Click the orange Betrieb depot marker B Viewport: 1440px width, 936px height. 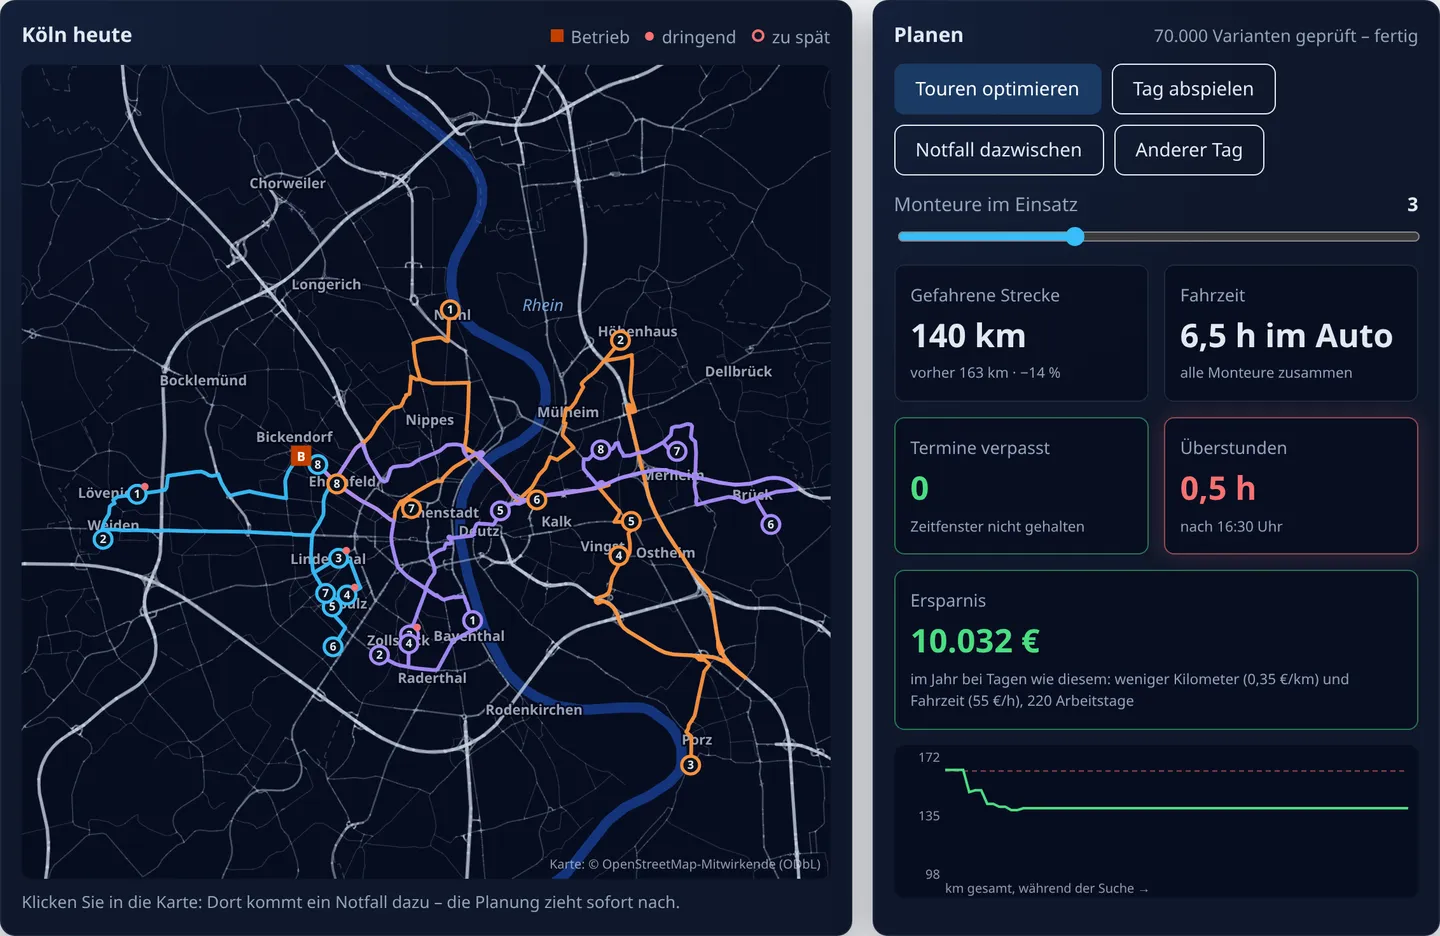coord(301,456)
